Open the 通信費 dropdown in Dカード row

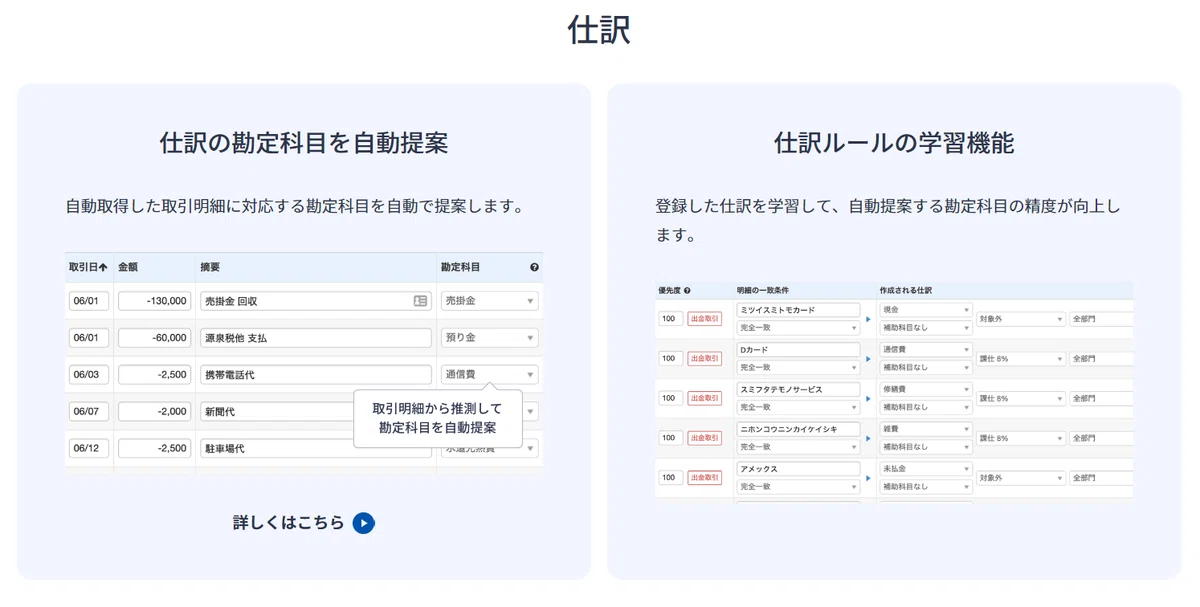click(x=926, y=350)
